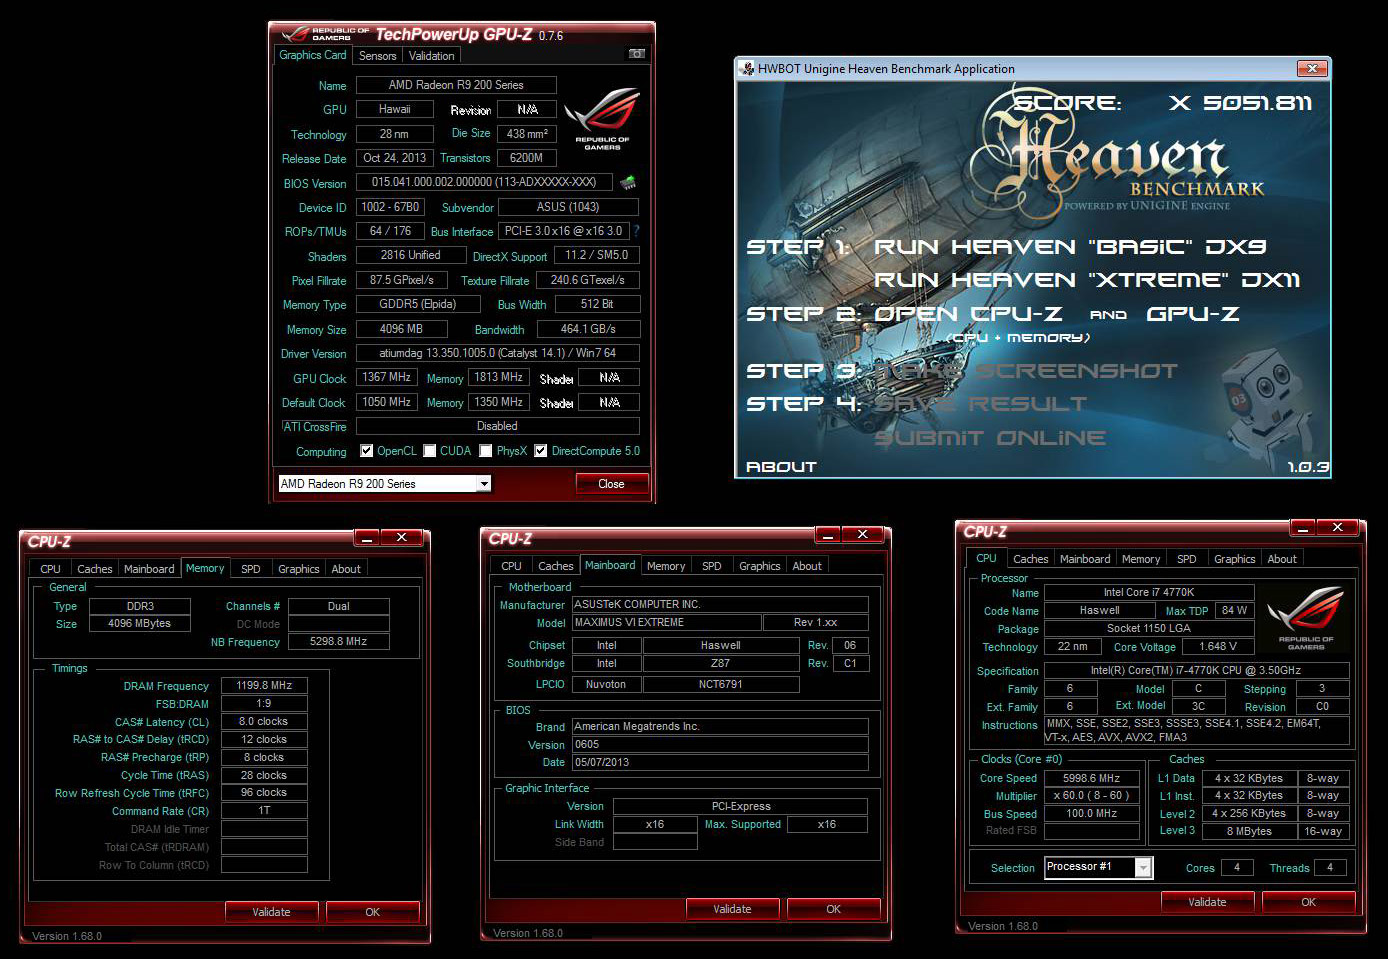Click the Core Voltage value 1.648 V
The height and width of the screenshot is (959, 1388).
tap(1217, 647)
